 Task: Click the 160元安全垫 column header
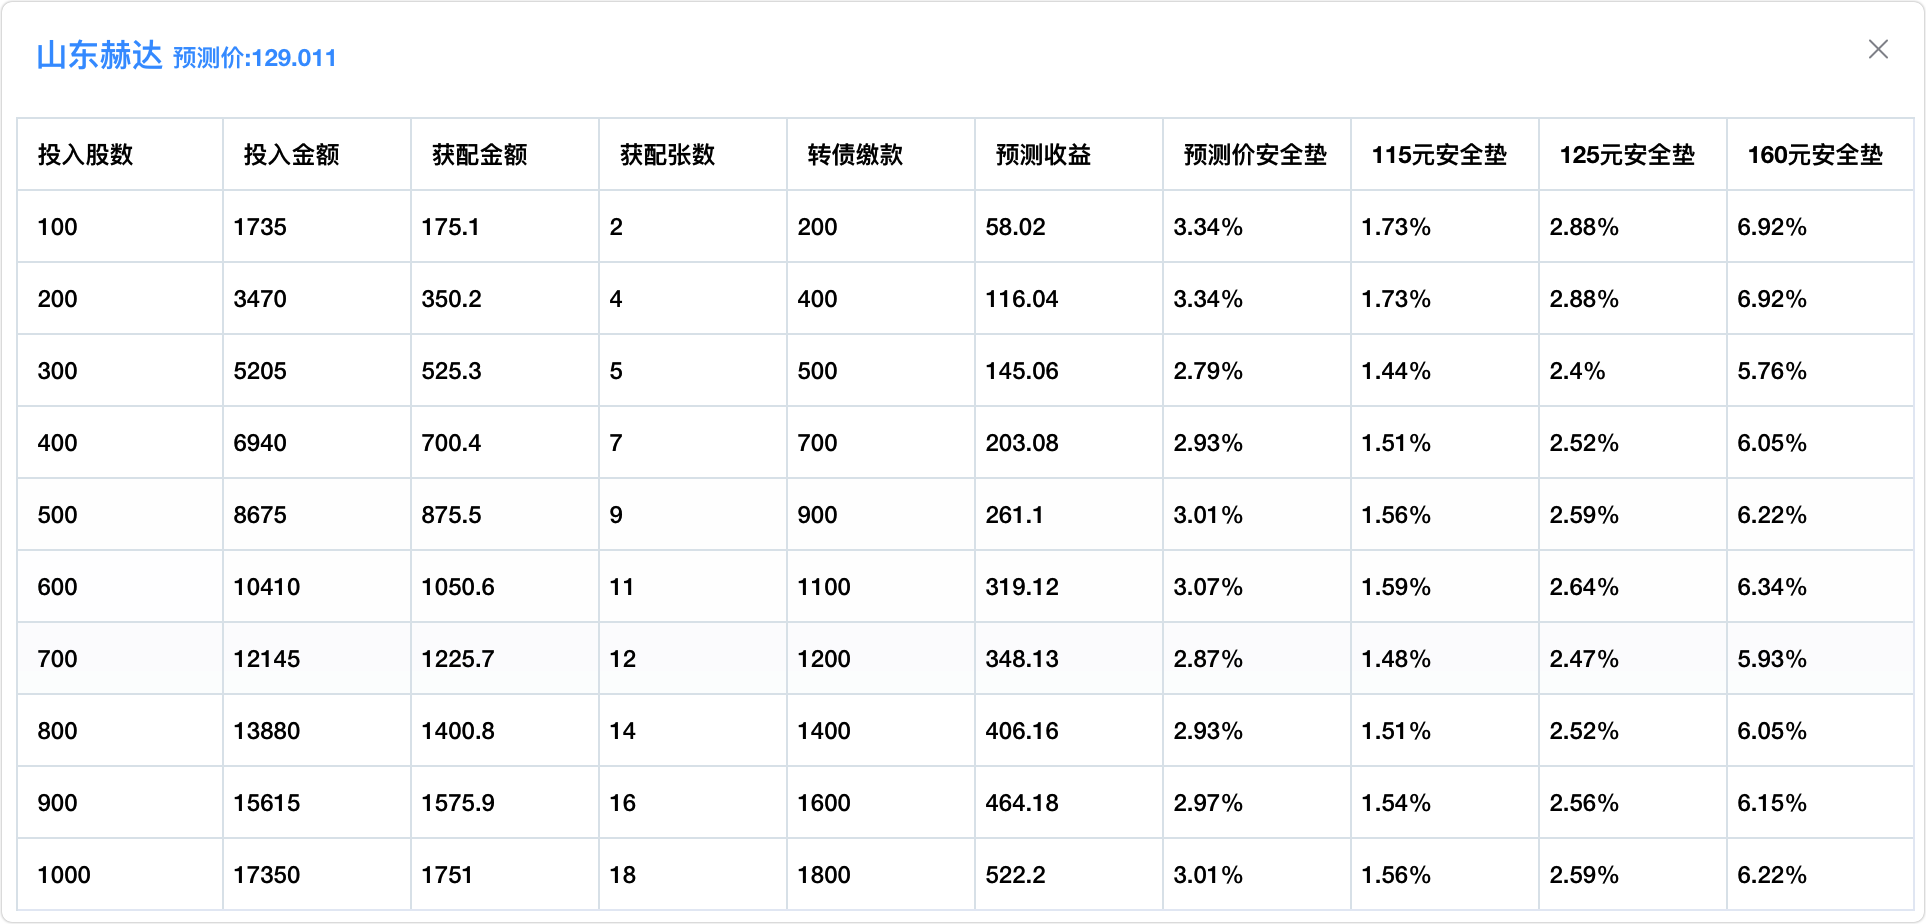pos(1815,155)
